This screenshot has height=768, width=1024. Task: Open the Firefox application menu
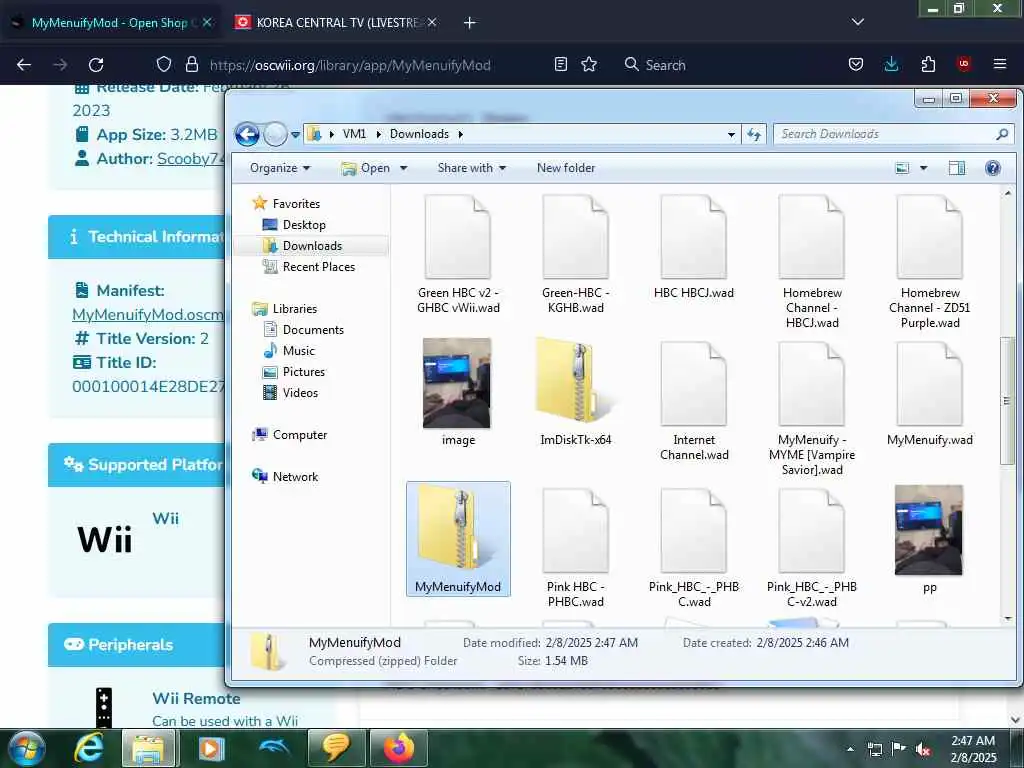click(x=1000, y=65)
